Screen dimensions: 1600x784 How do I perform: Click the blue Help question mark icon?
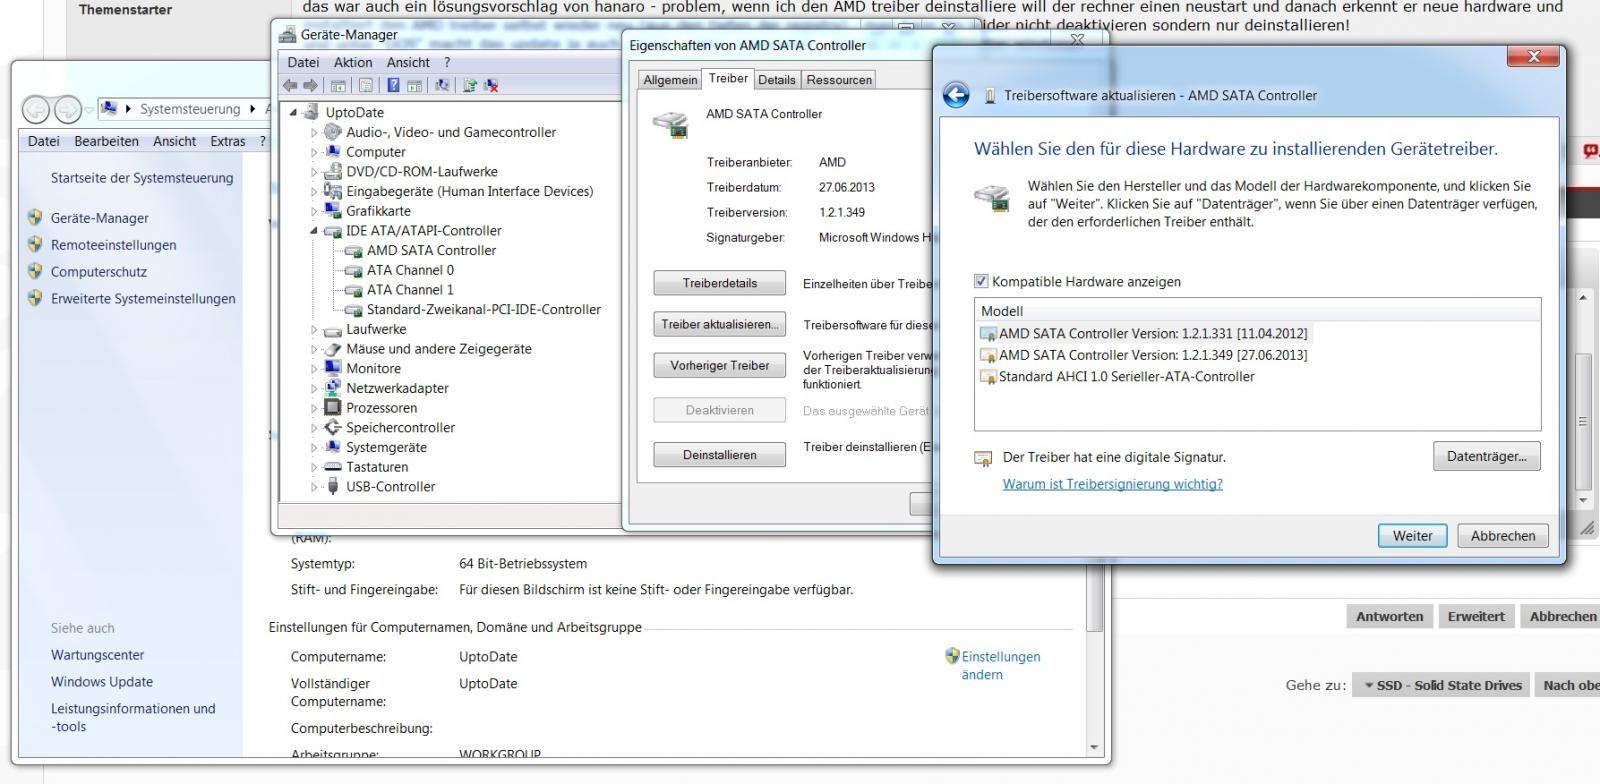pos(394,86)
